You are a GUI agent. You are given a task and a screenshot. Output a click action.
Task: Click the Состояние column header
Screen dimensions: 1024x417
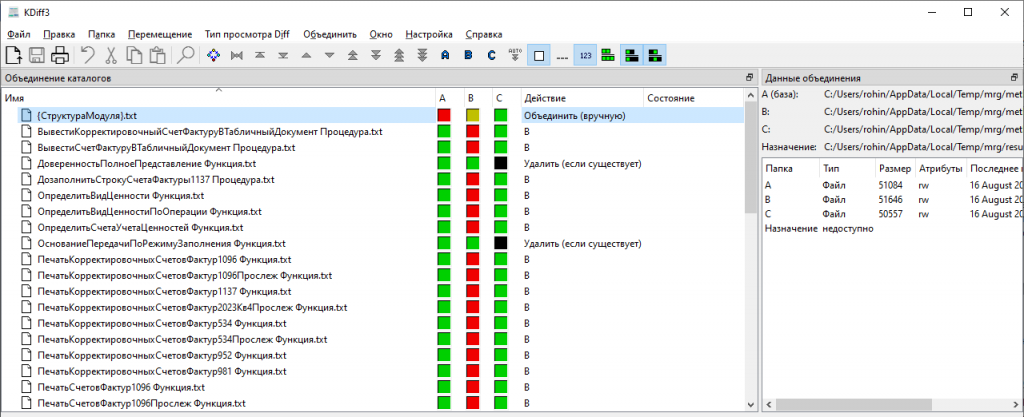(694, 98)
